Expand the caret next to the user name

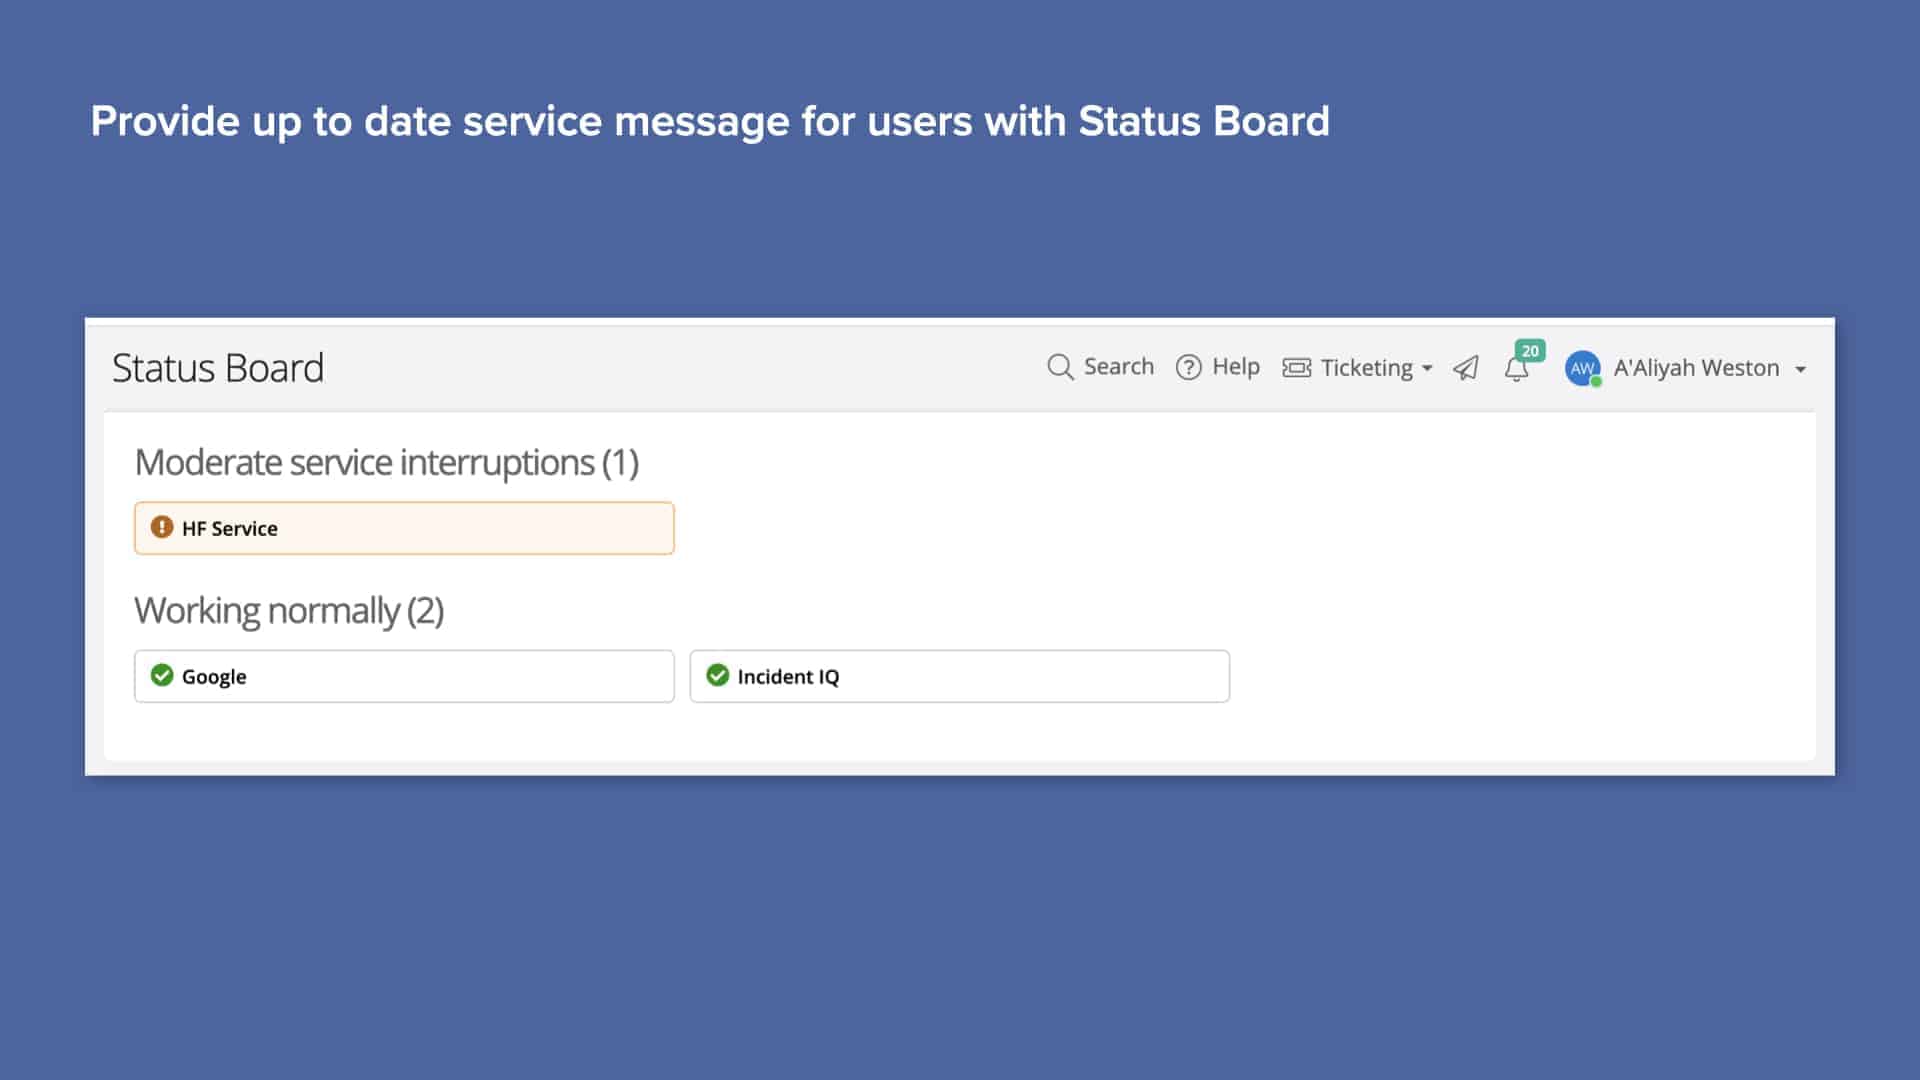[1801, 370]
